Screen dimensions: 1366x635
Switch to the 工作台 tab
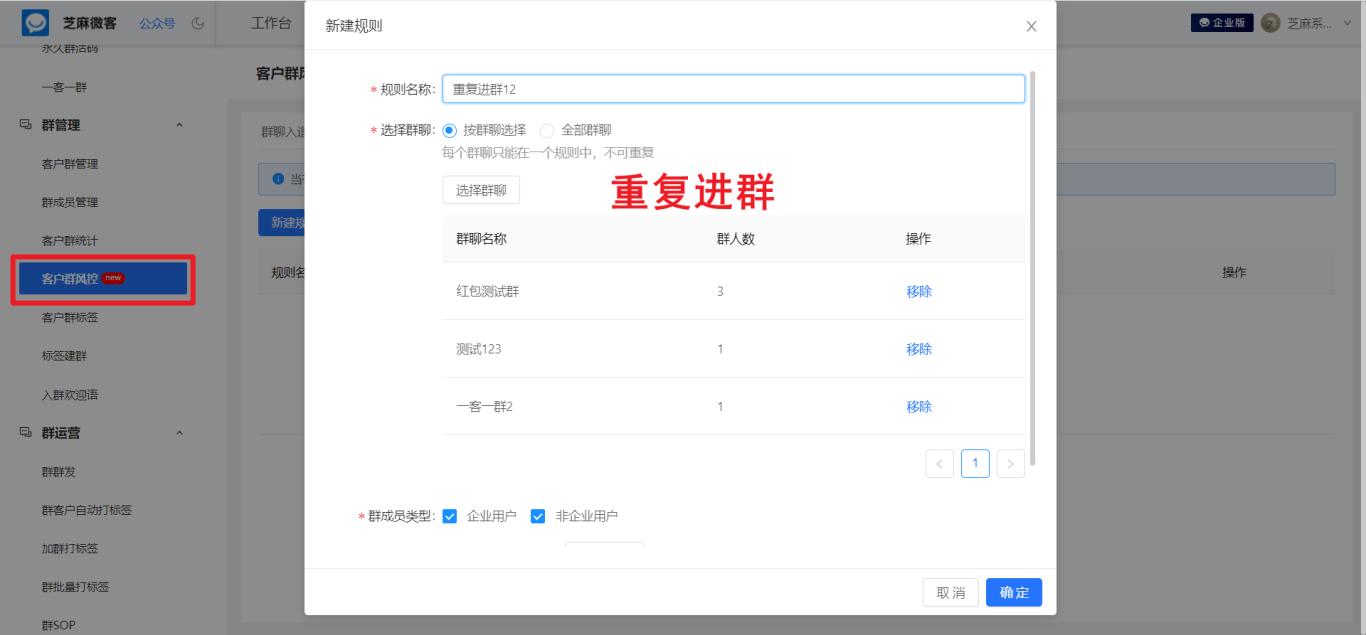(269, 22)
